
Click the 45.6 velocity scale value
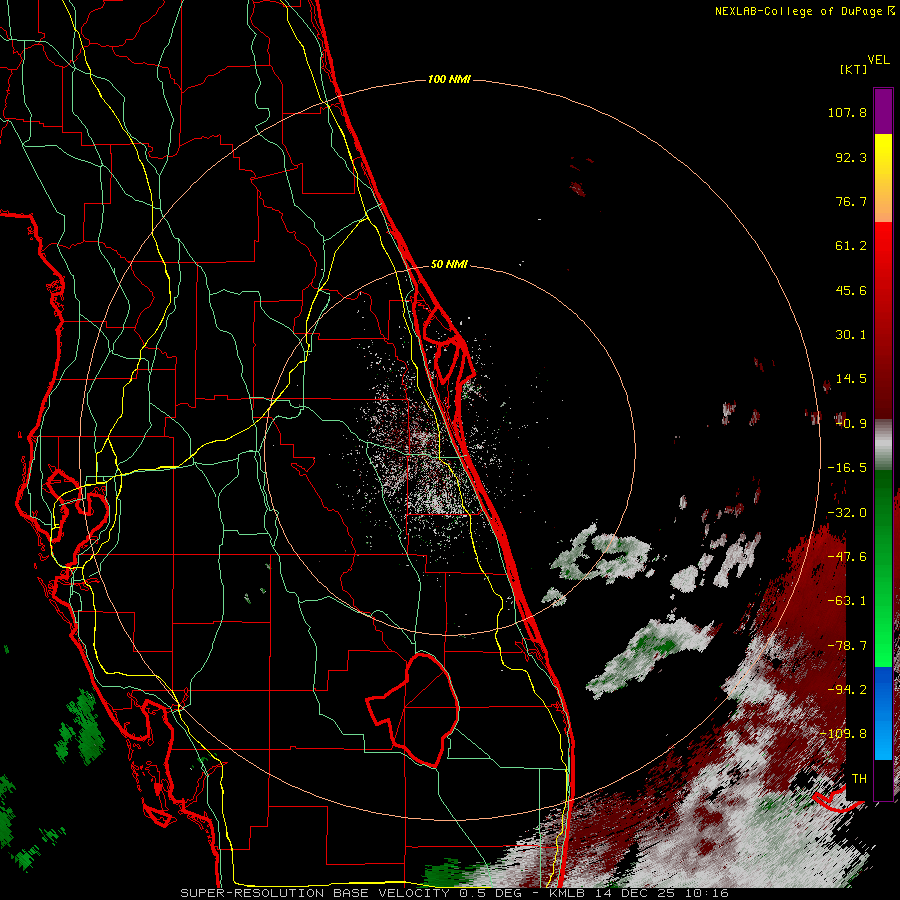[x=851, y=290]
